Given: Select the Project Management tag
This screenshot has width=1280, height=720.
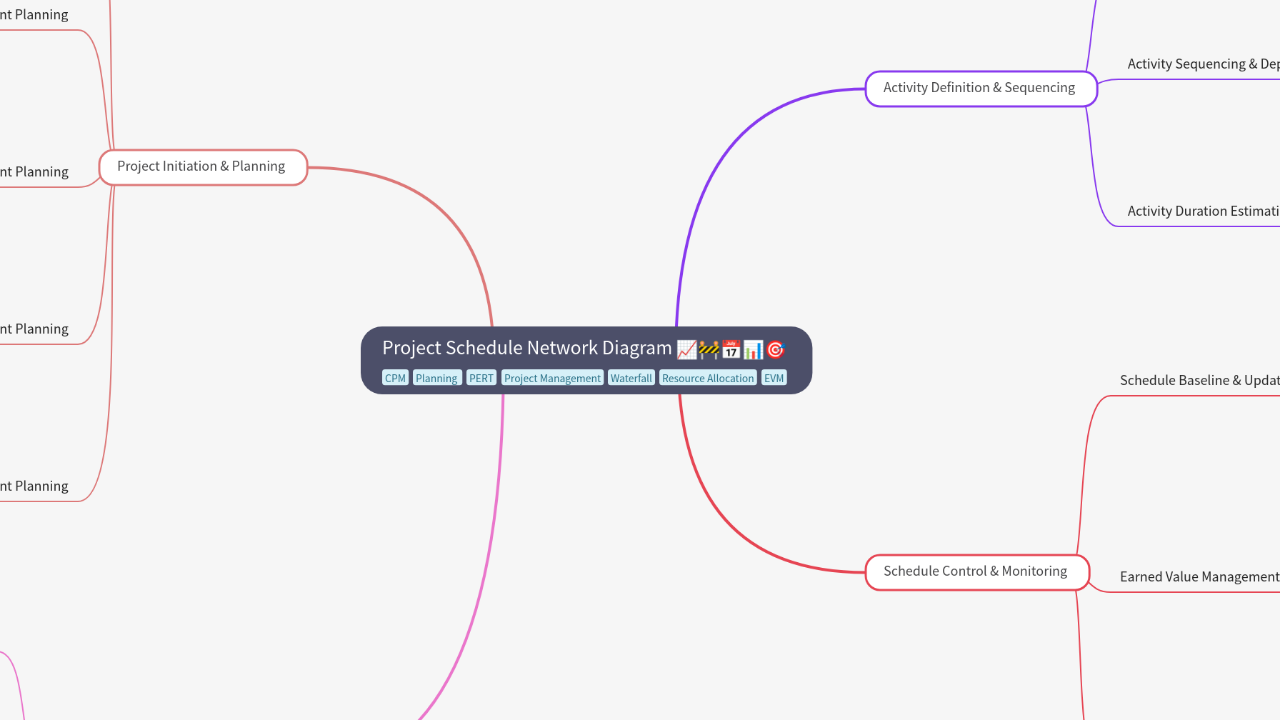Looking at the screenshot, I should (x=552, y=378).
